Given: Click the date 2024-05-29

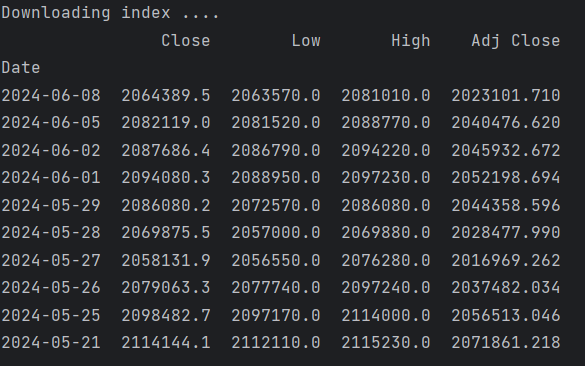Looking at the screenshot, I should click(51, 206).
